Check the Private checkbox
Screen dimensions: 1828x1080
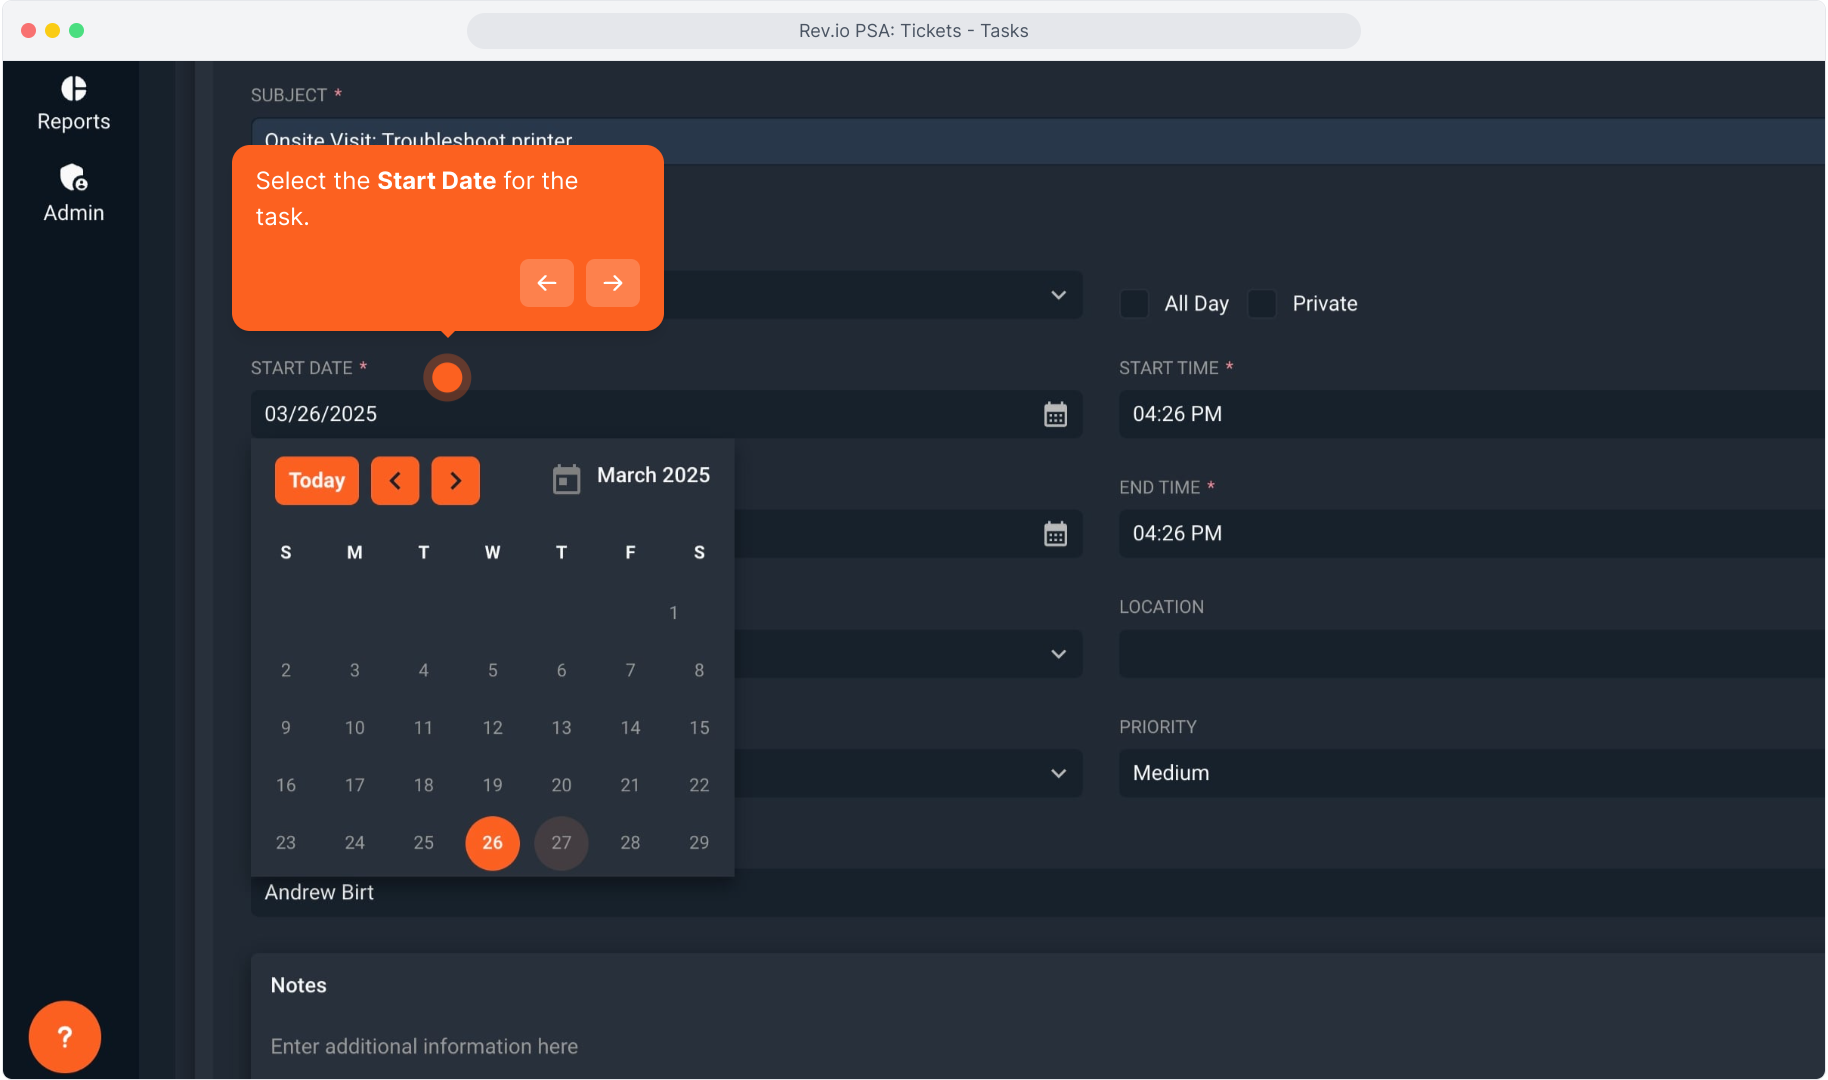pyautogui.click(x=1262, y=304)
